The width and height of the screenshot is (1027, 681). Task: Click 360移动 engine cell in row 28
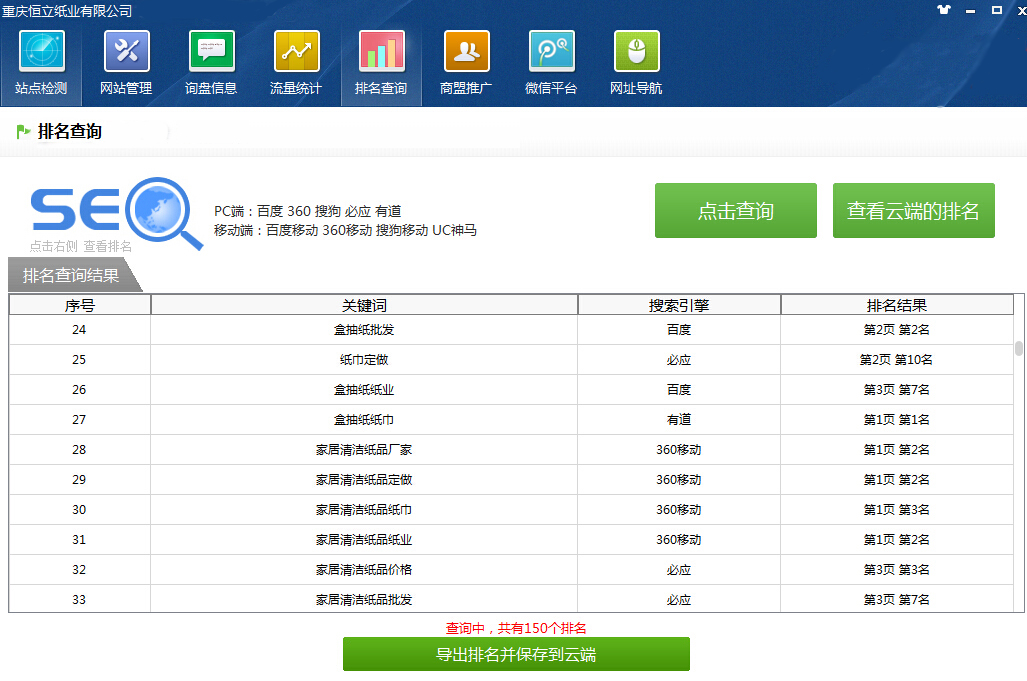[679, 450]
